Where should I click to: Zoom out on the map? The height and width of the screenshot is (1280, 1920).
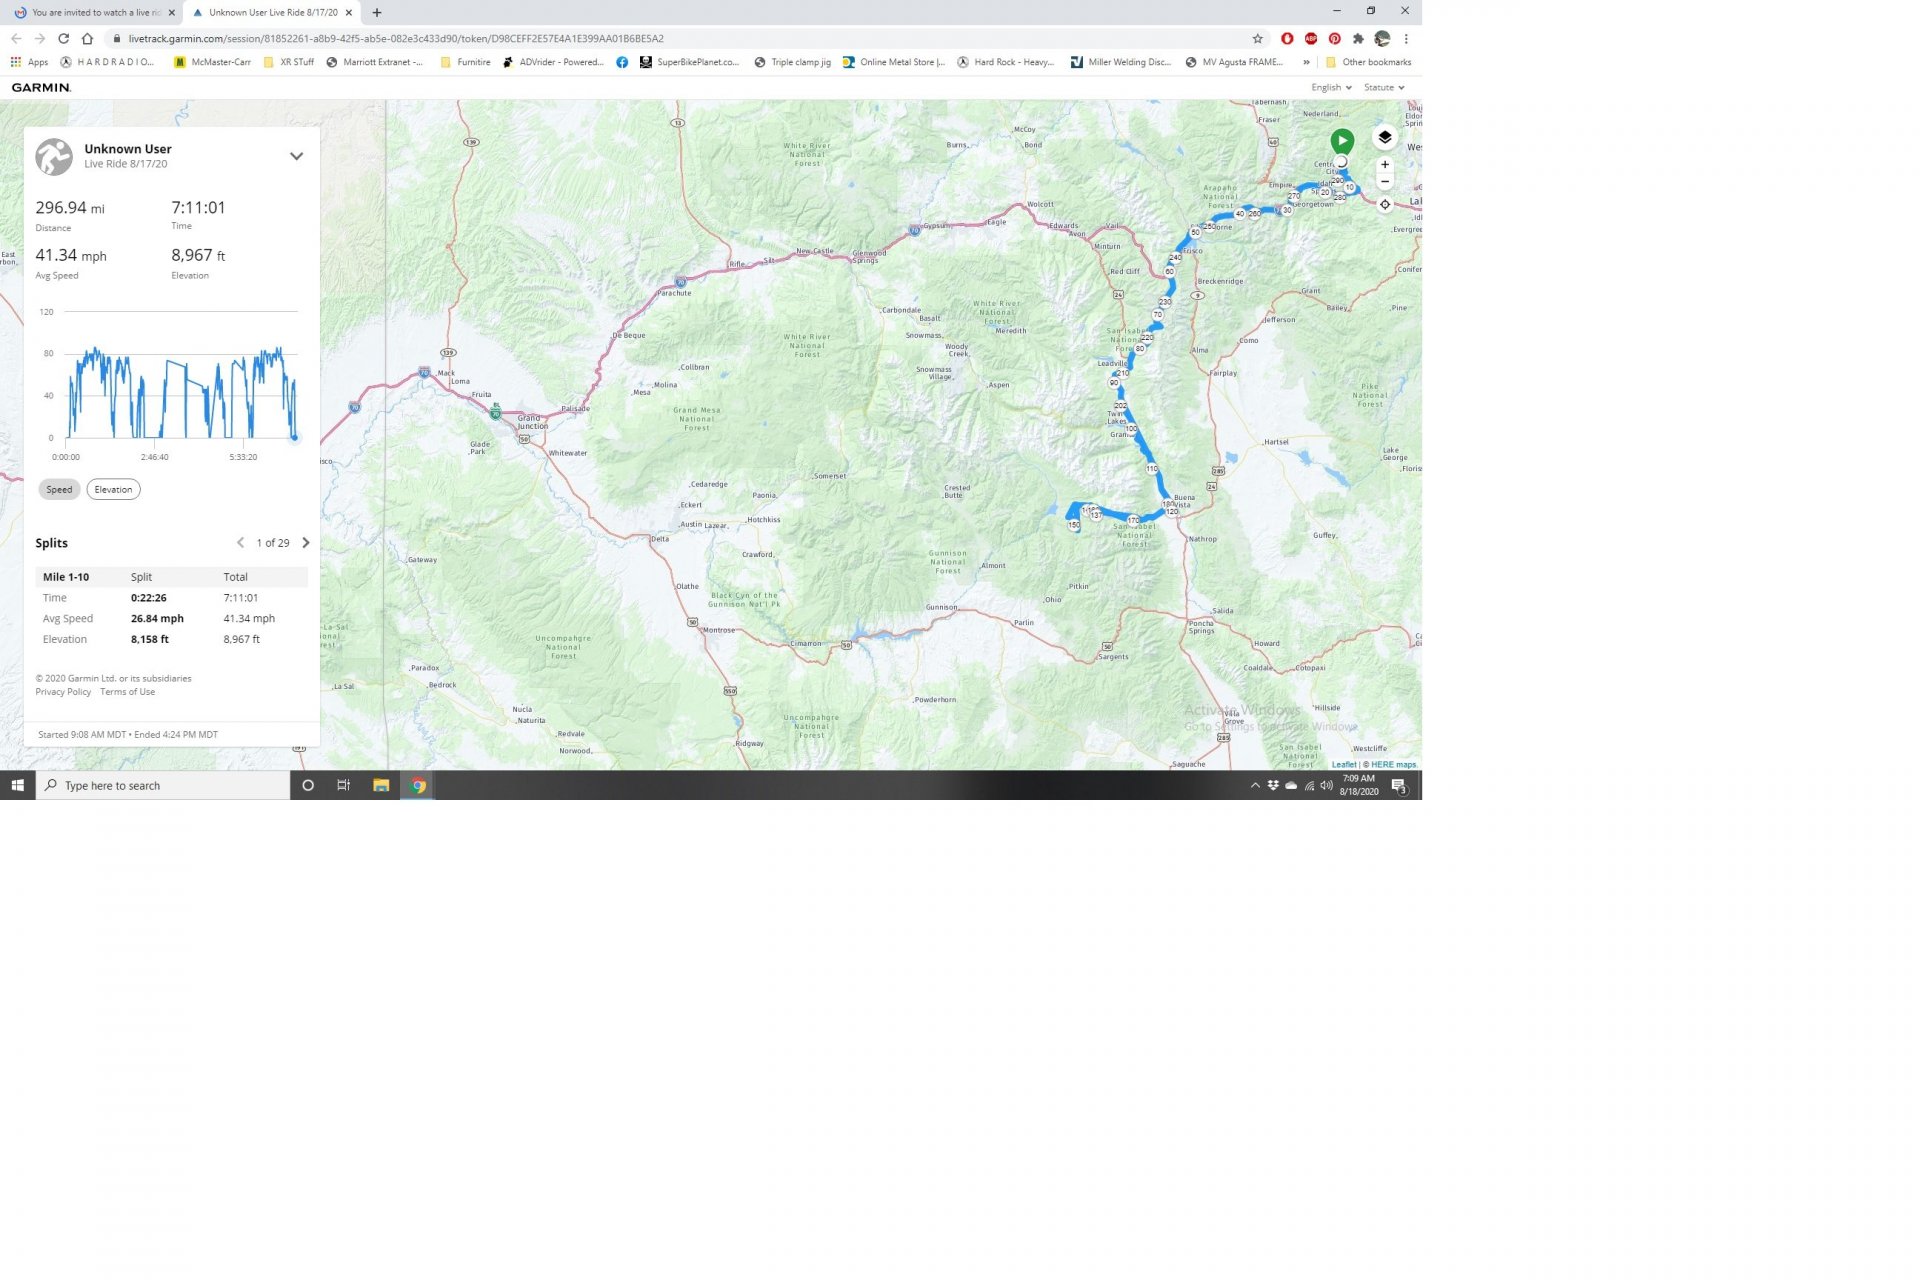coord(1384,182)
